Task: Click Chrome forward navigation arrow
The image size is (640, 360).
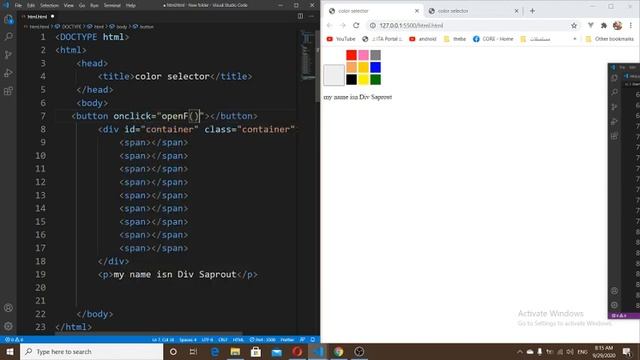Action: coord(343,25)
